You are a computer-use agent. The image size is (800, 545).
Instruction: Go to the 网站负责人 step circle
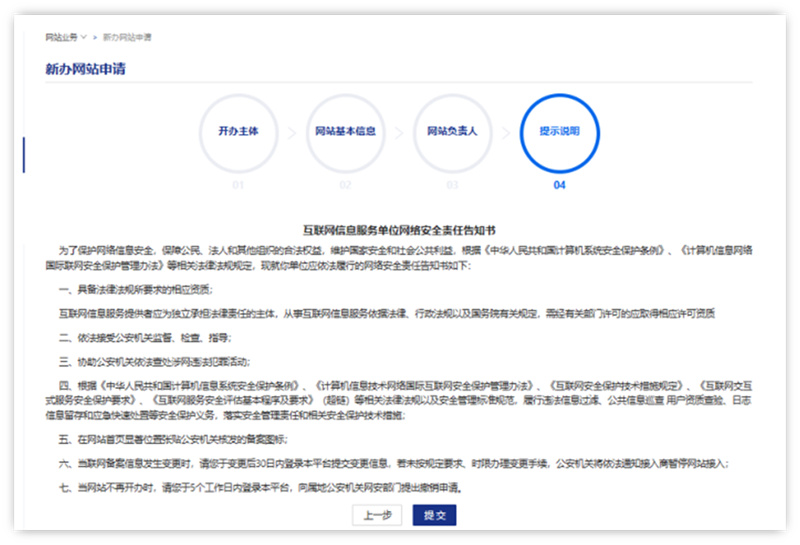click(x=452, y=131)
